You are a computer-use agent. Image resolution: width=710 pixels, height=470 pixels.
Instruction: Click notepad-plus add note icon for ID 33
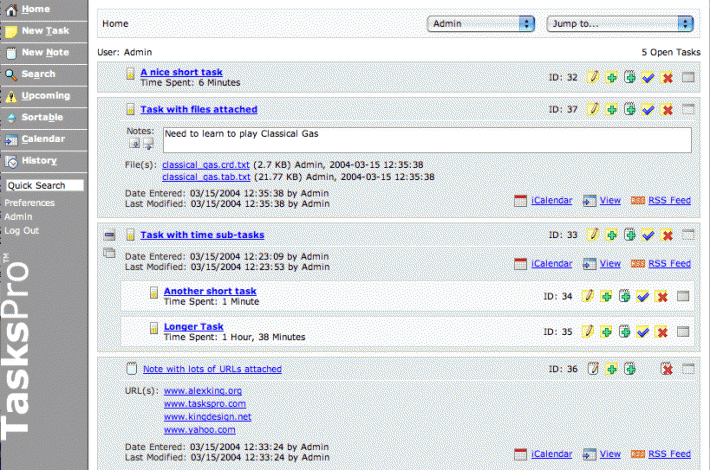click(630, 235)
